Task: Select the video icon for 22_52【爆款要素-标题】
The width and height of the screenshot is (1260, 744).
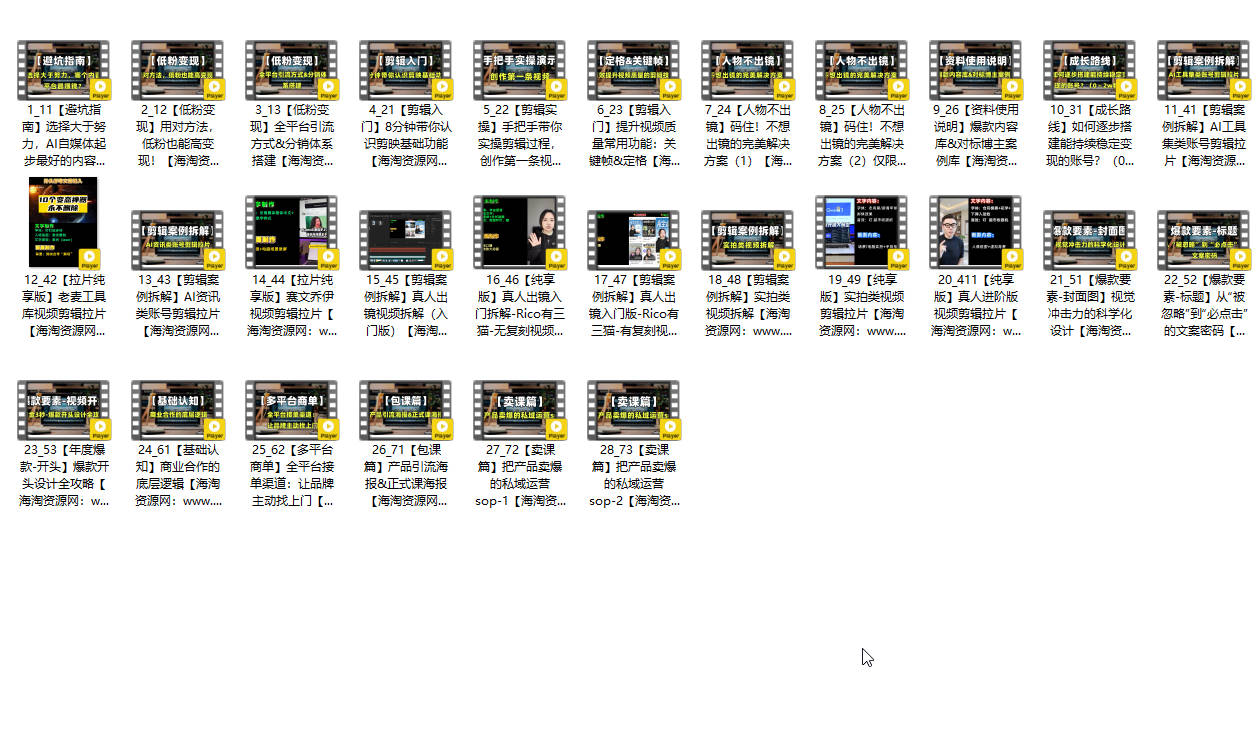Action: pos(1204,240)
